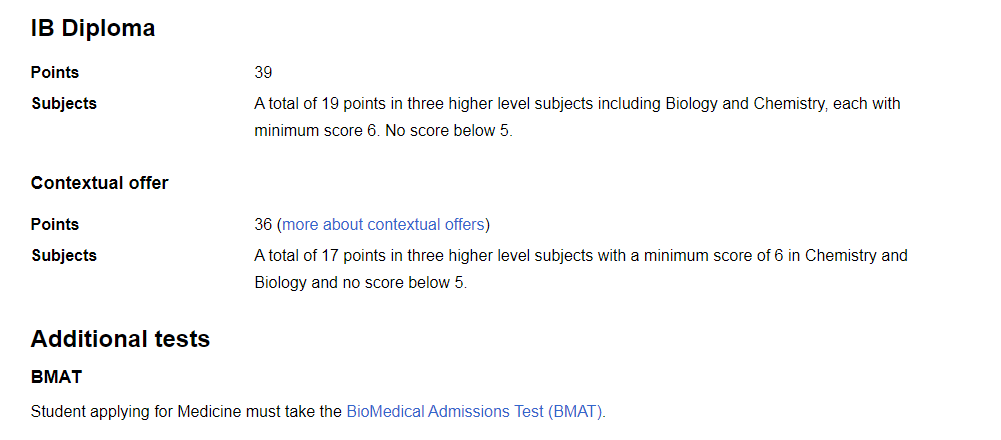Click the 'Contextual offer' subheading

click(100, 183)
